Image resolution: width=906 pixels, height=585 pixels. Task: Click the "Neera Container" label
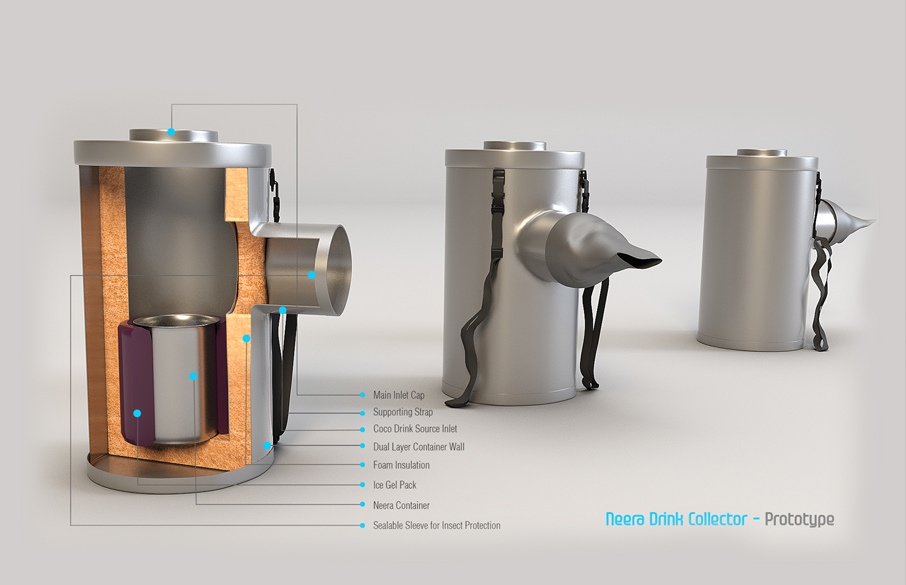click(x=401, y=505)
